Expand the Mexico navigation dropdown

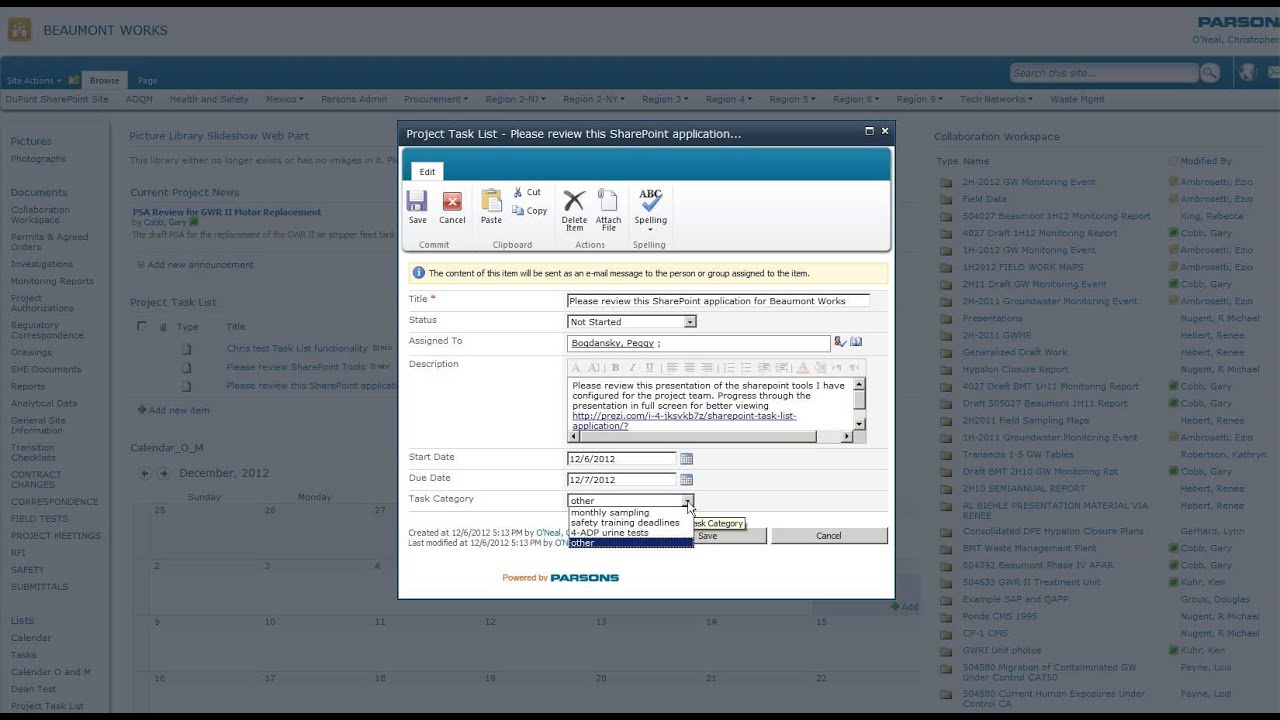[x=284, y=99]
